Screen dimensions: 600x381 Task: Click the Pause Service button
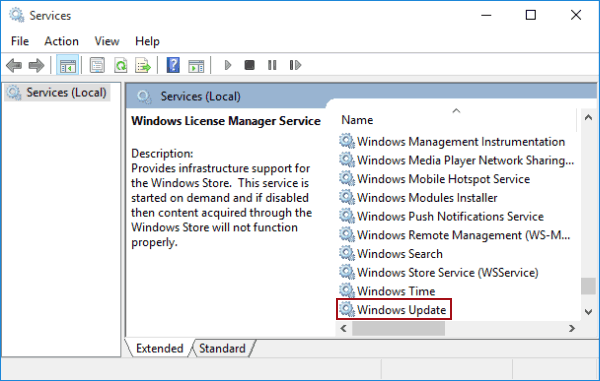[272, 65]
